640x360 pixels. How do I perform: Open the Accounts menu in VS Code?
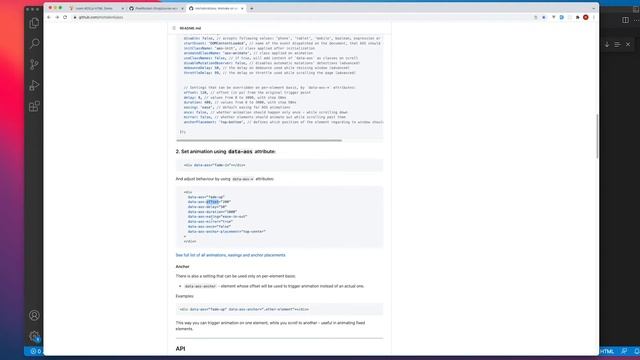pyautogui.click(x=34, y=315)
